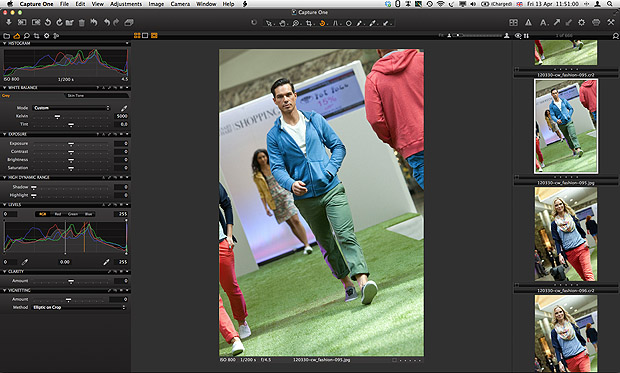Collapse the Levels panel
The width and height of the screenshot is (620, 373).
(x=5, y=204)
